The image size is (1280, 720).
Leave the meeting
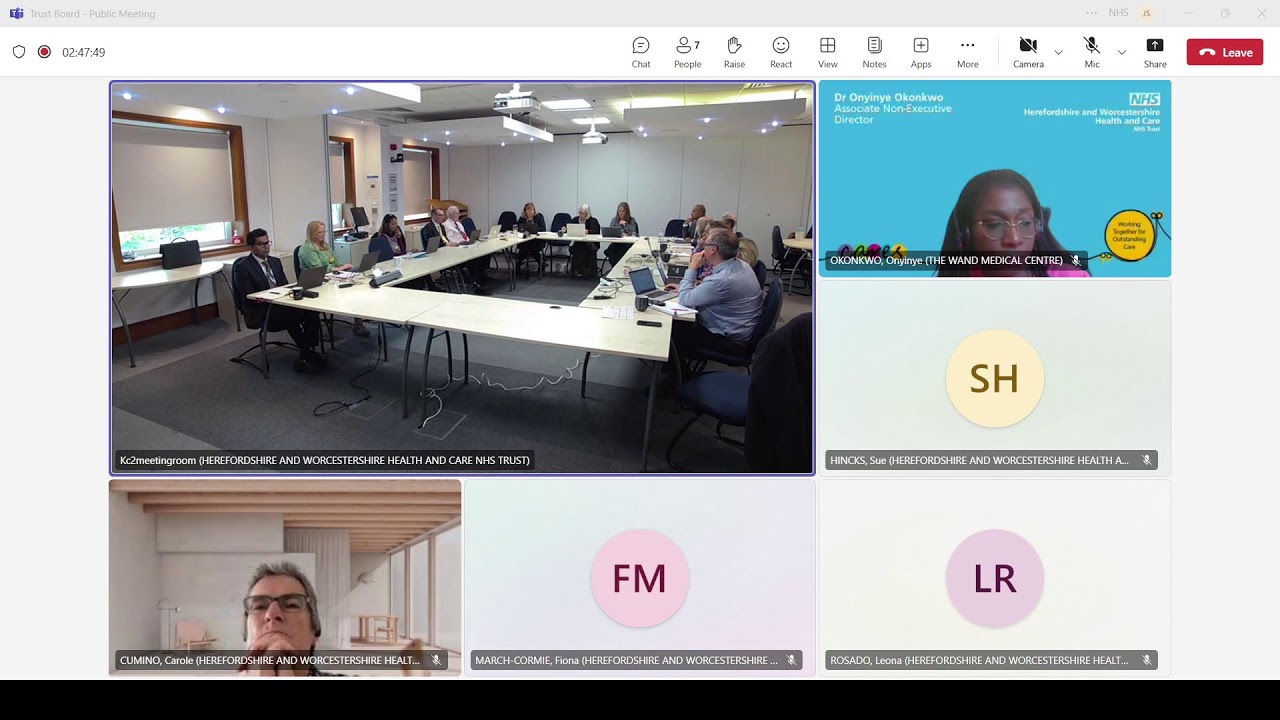1225,52
